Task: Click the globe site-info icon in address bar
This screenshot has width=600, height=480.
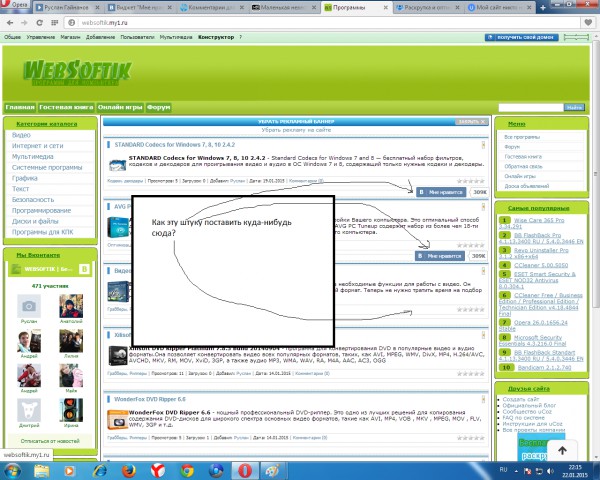Action: (72, 23)
